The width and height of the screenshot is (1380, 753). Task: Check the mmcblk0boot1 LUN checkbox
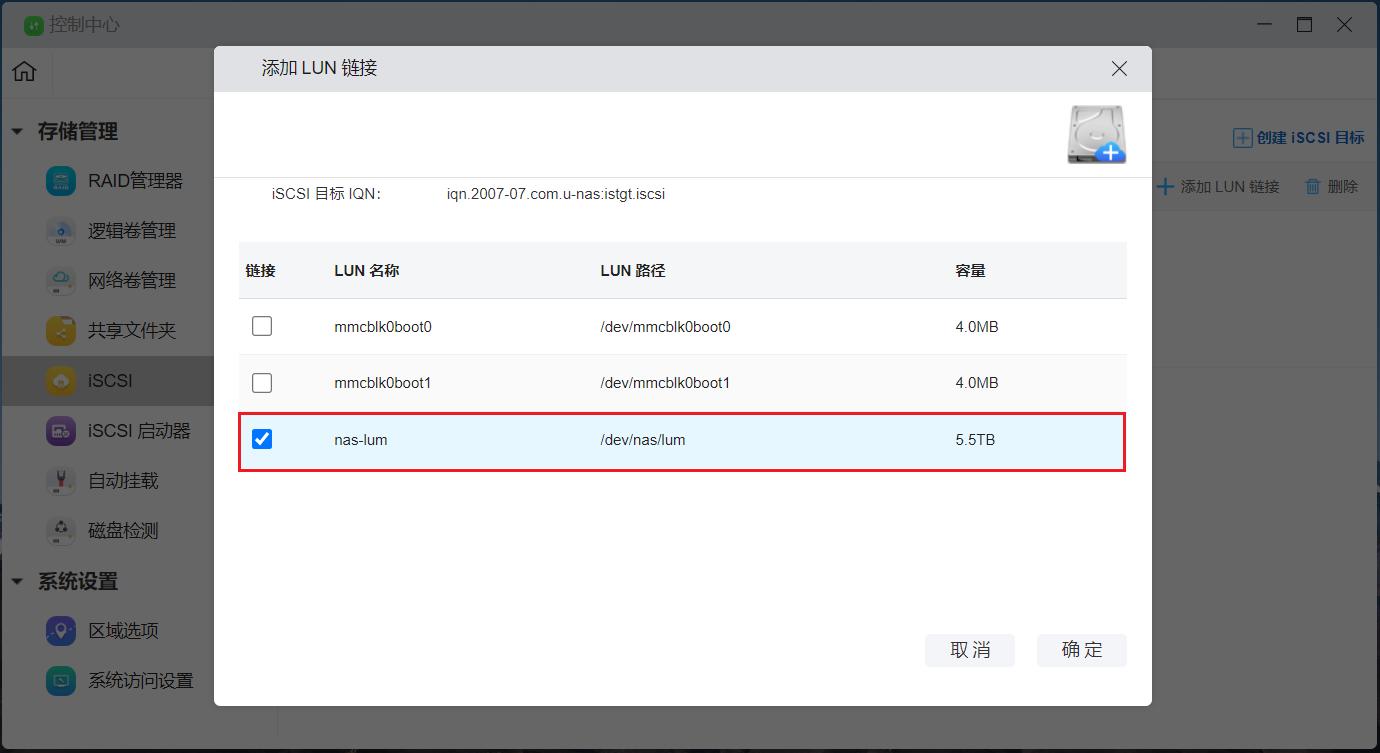(262, 383)
